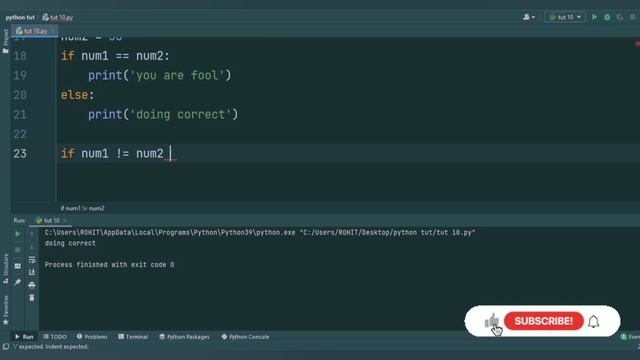Open the Python Console tool window

click(x=245, y=337)
